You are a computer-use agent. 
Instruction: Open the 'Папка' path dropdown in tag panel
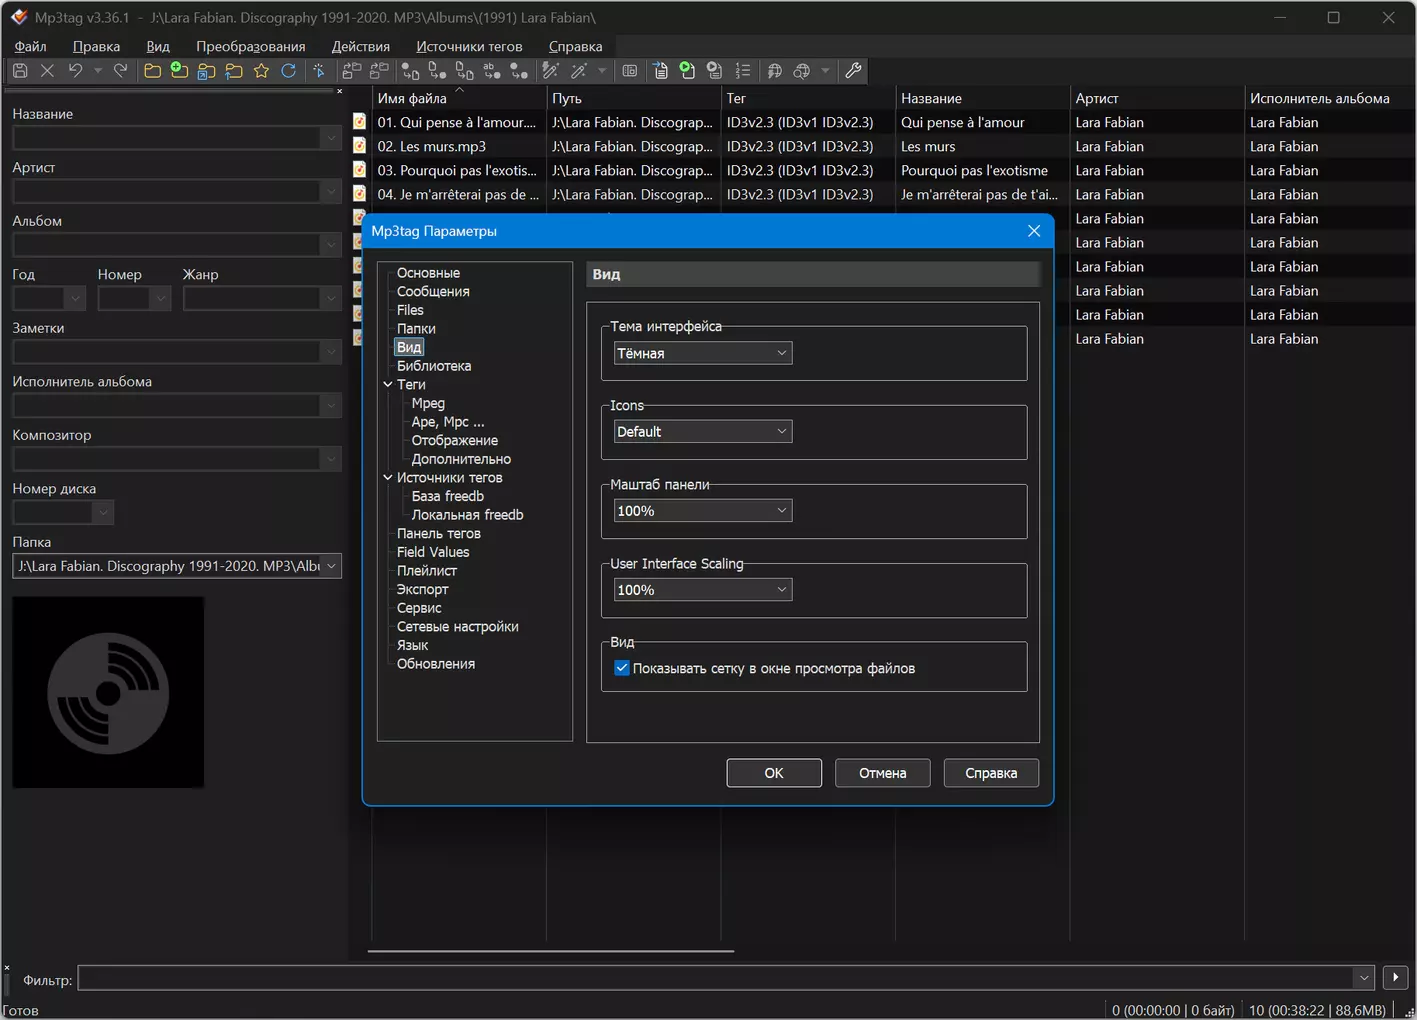331,566
